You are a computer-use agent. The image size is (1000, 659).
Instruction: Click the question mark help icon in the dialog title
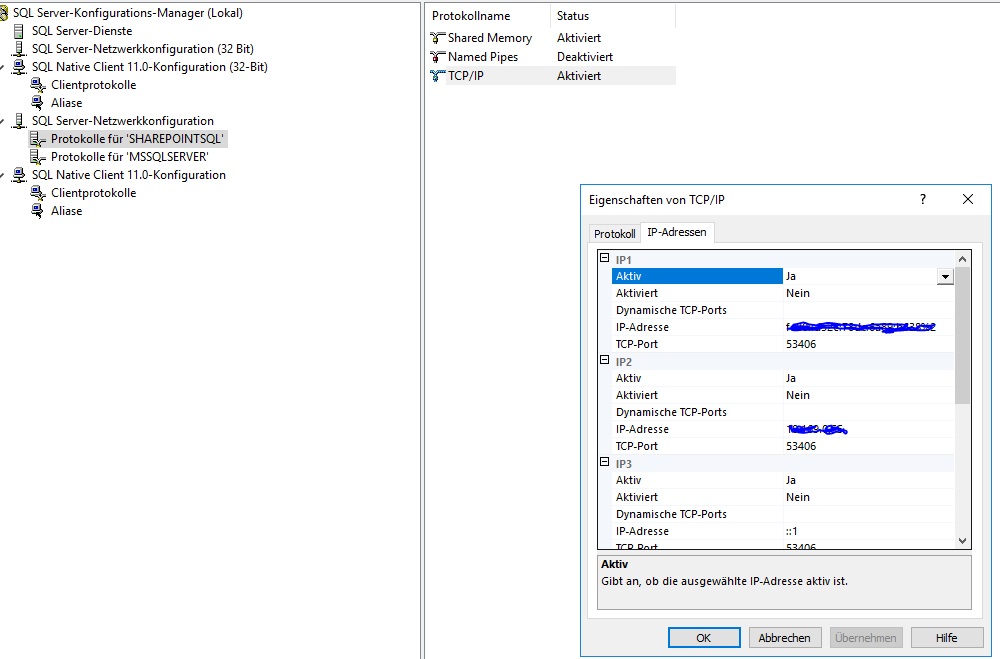(923, 199)
